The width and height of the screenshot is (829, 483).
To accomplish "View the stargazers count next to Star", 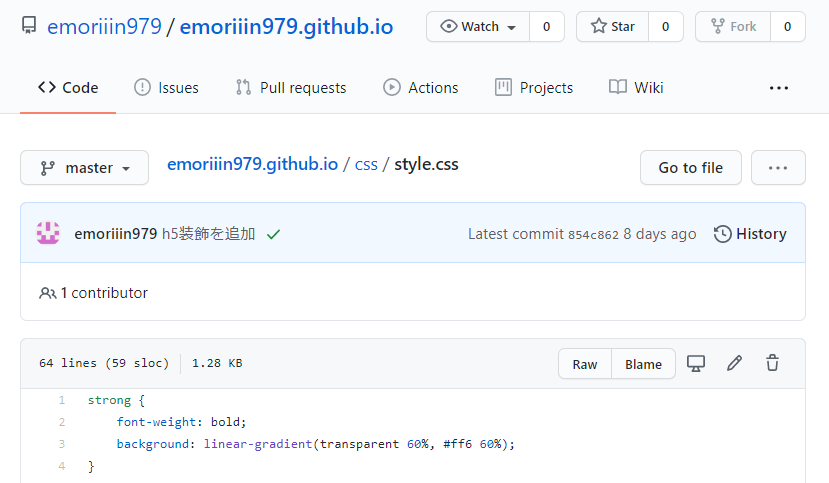I will pos(666,26).
